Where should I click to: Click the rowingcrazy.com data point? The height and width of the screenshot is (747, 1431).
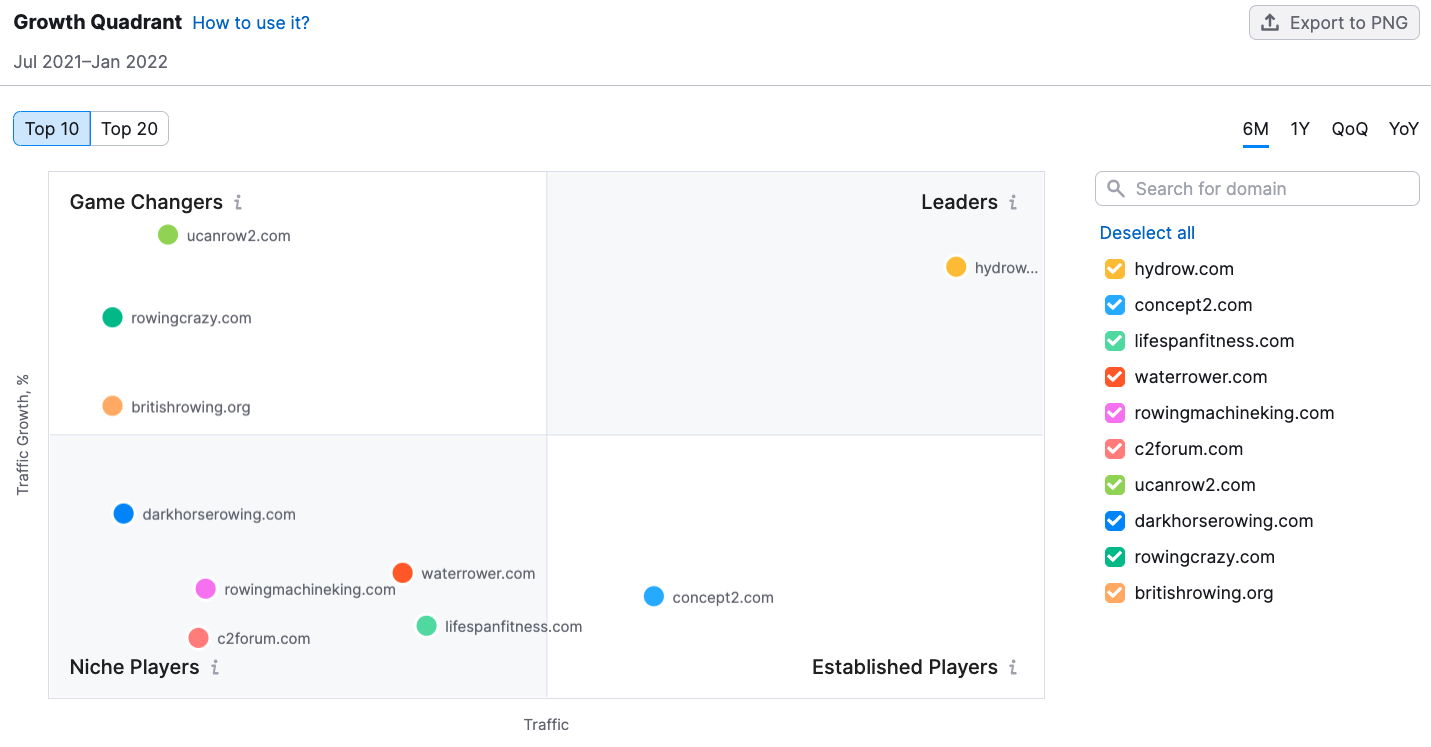click(112, 317)
